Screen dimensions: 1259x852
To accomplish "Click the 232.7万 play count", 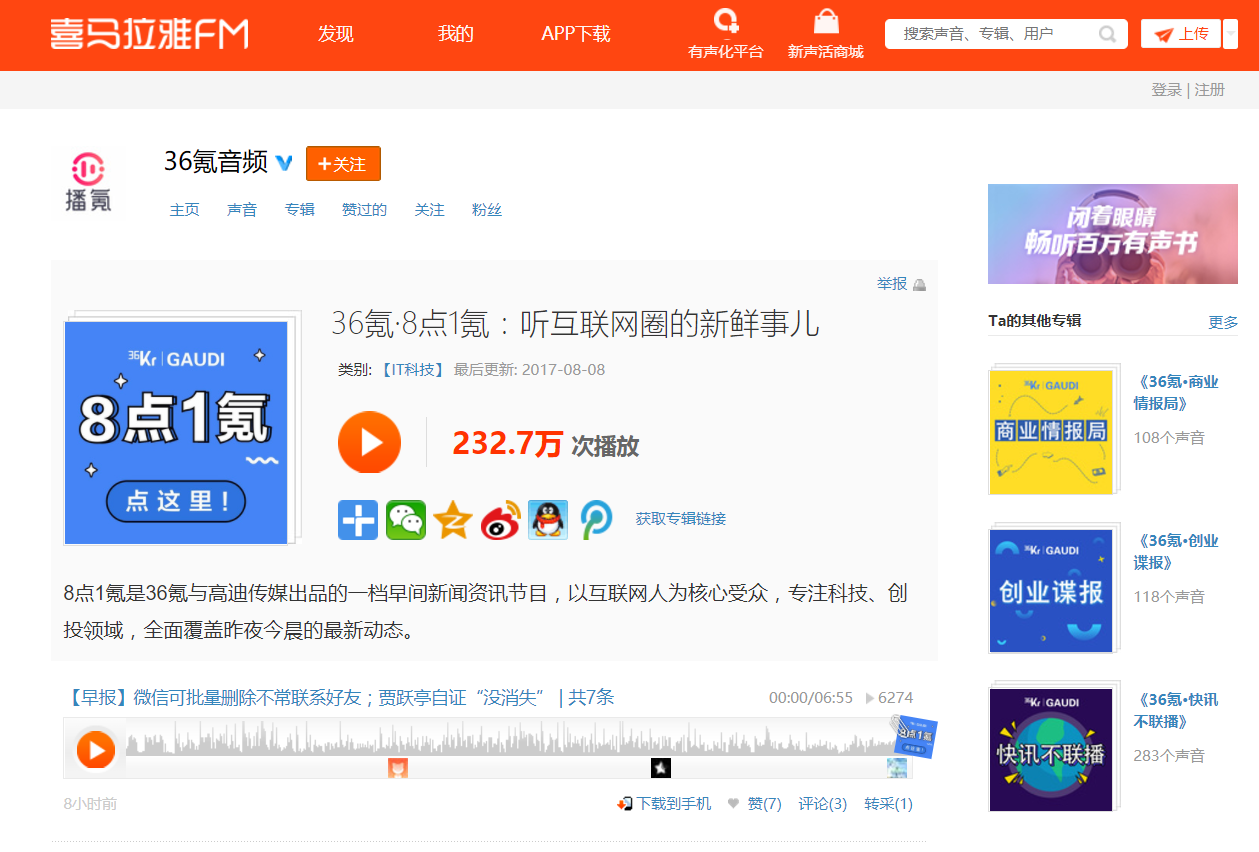I will click(507, 444).
